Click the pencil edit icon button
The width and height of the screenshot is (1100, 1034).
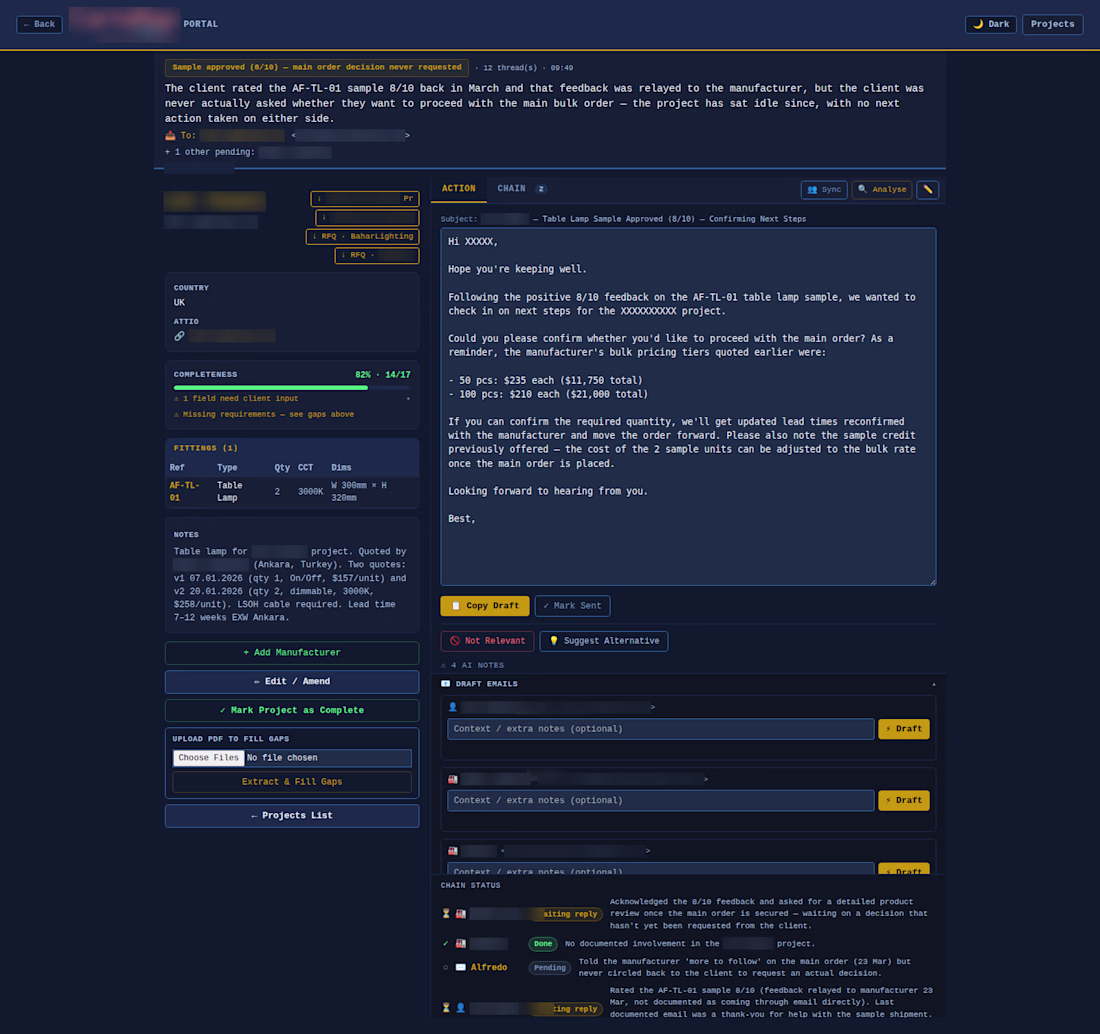tap(927, 189)
